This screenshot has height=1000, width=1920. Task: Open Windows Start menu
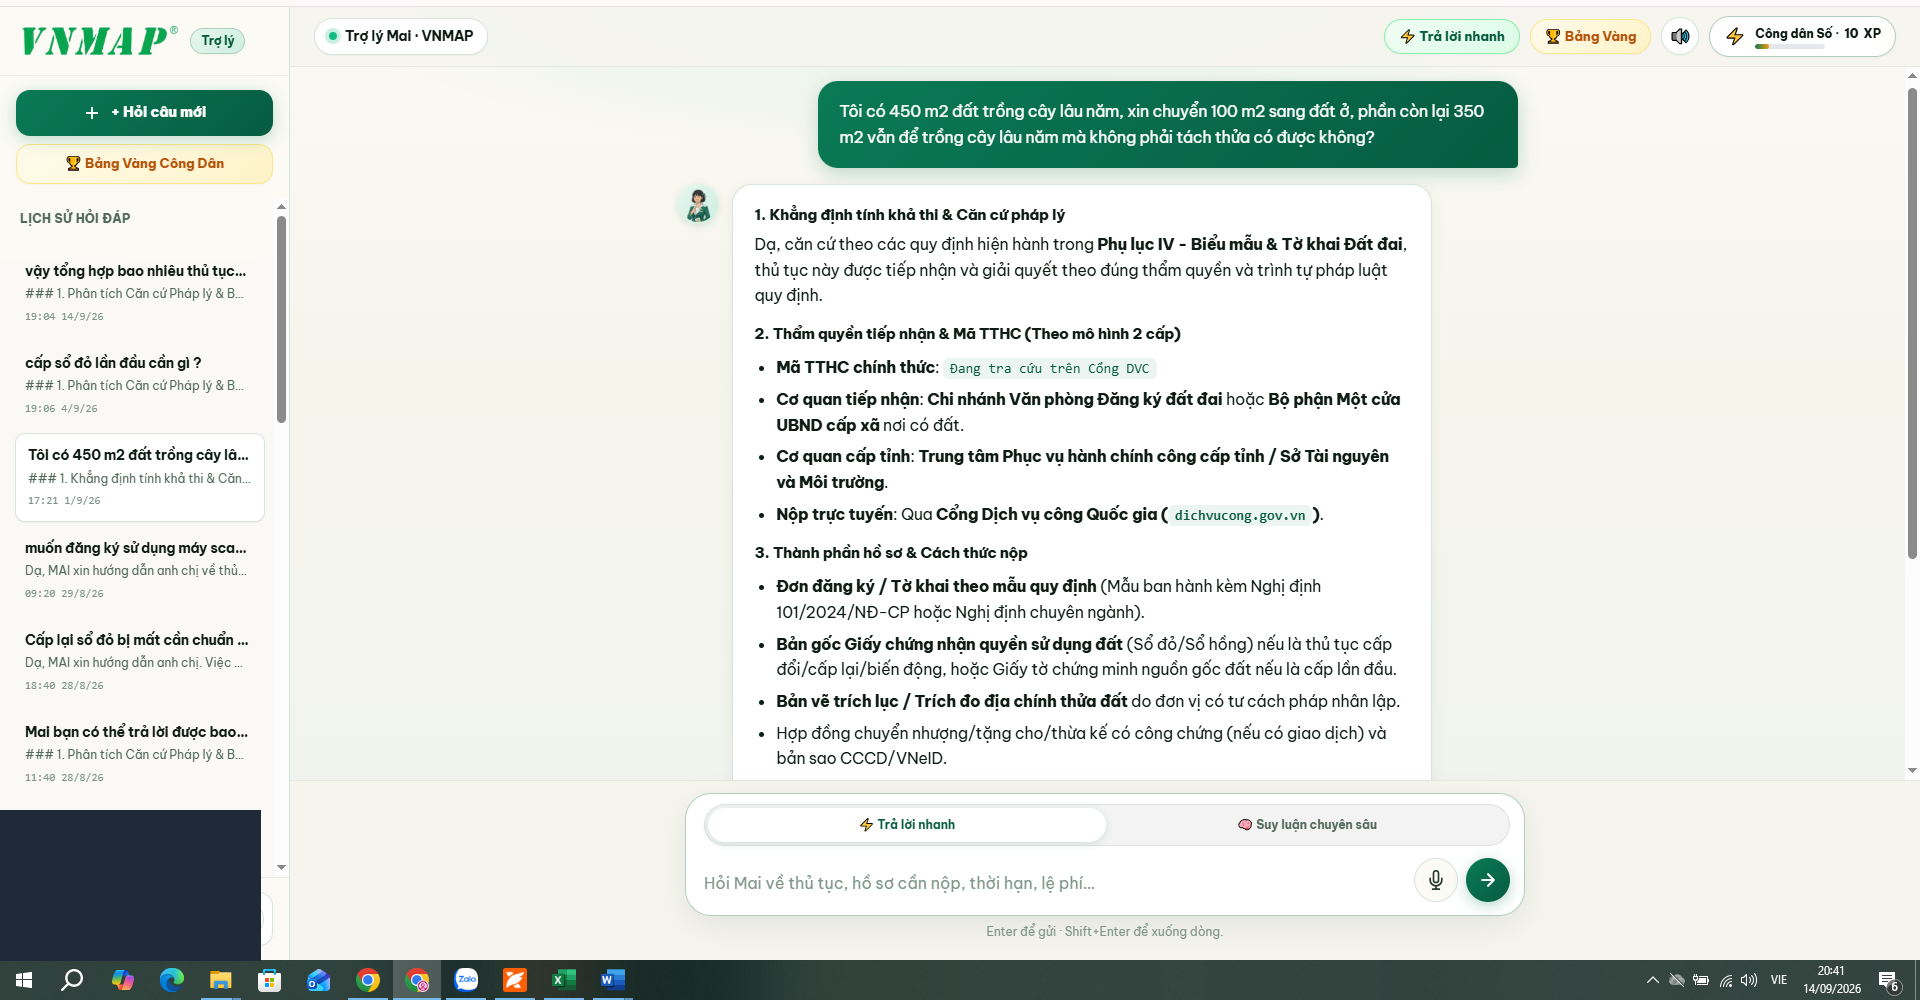(24, 980)
